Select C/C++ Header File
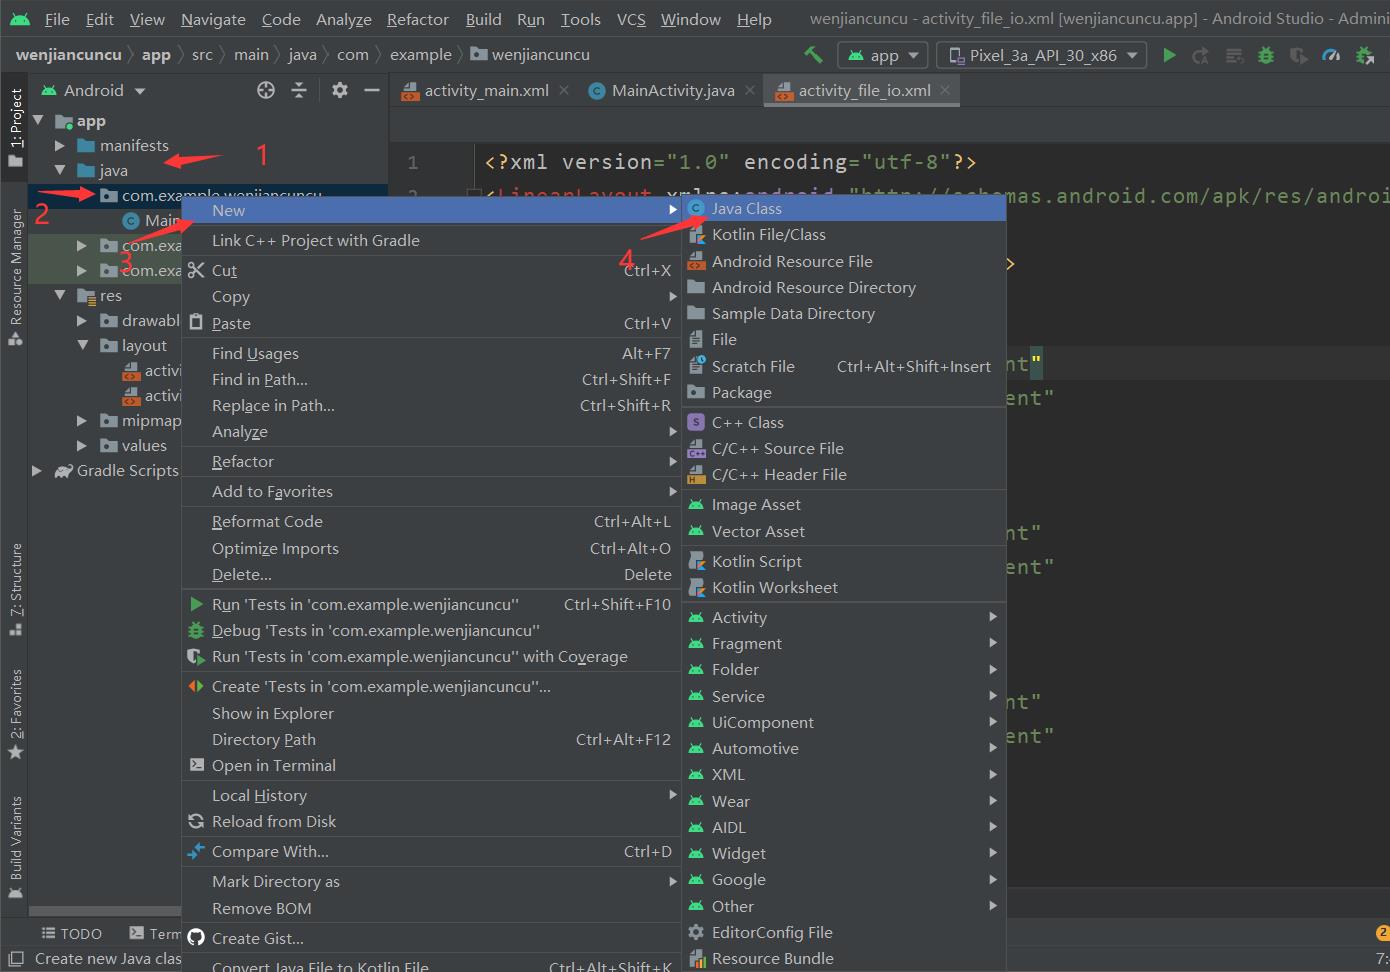 click(844, 474)
